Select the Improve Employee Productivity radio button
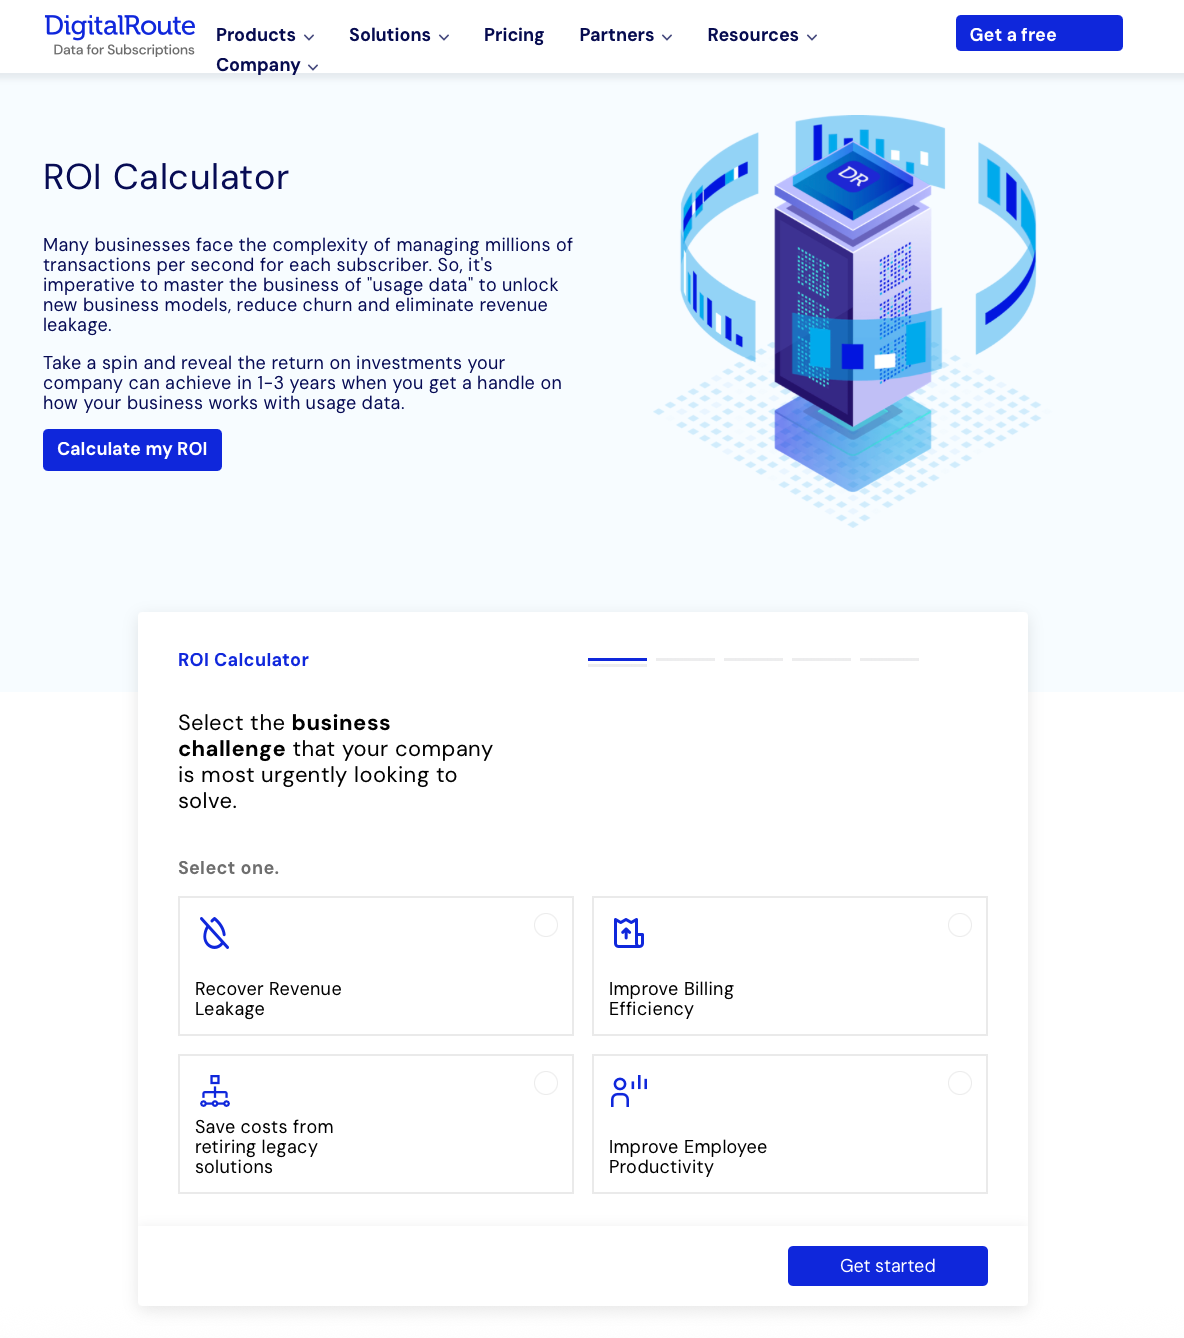Image resolution: width=1184 pixels, height=1338 pixels. coord(960,1083)
